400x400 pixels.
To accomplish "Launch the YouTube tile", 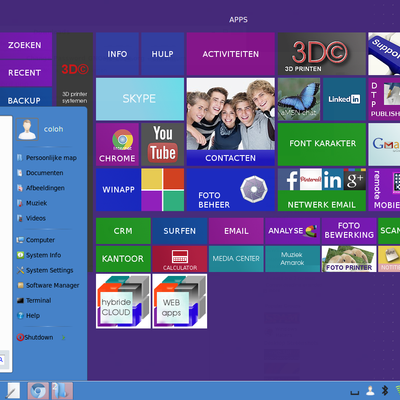I will coord(163,144).
